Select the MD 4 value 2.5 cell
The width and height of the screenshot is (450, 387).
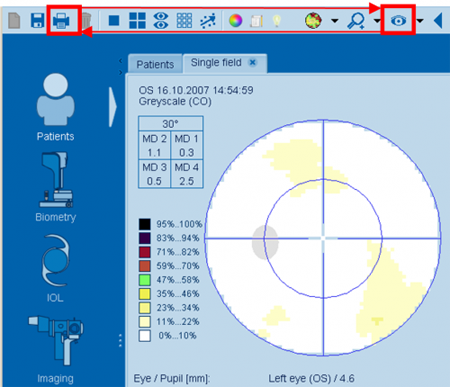coord(187,174)
